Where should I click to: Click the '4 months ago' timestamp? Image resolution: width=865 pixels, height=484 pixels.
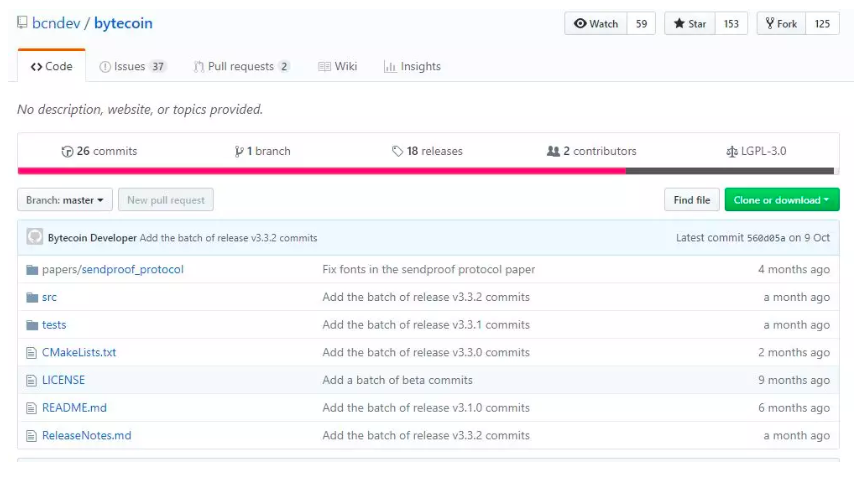point(794,269)
